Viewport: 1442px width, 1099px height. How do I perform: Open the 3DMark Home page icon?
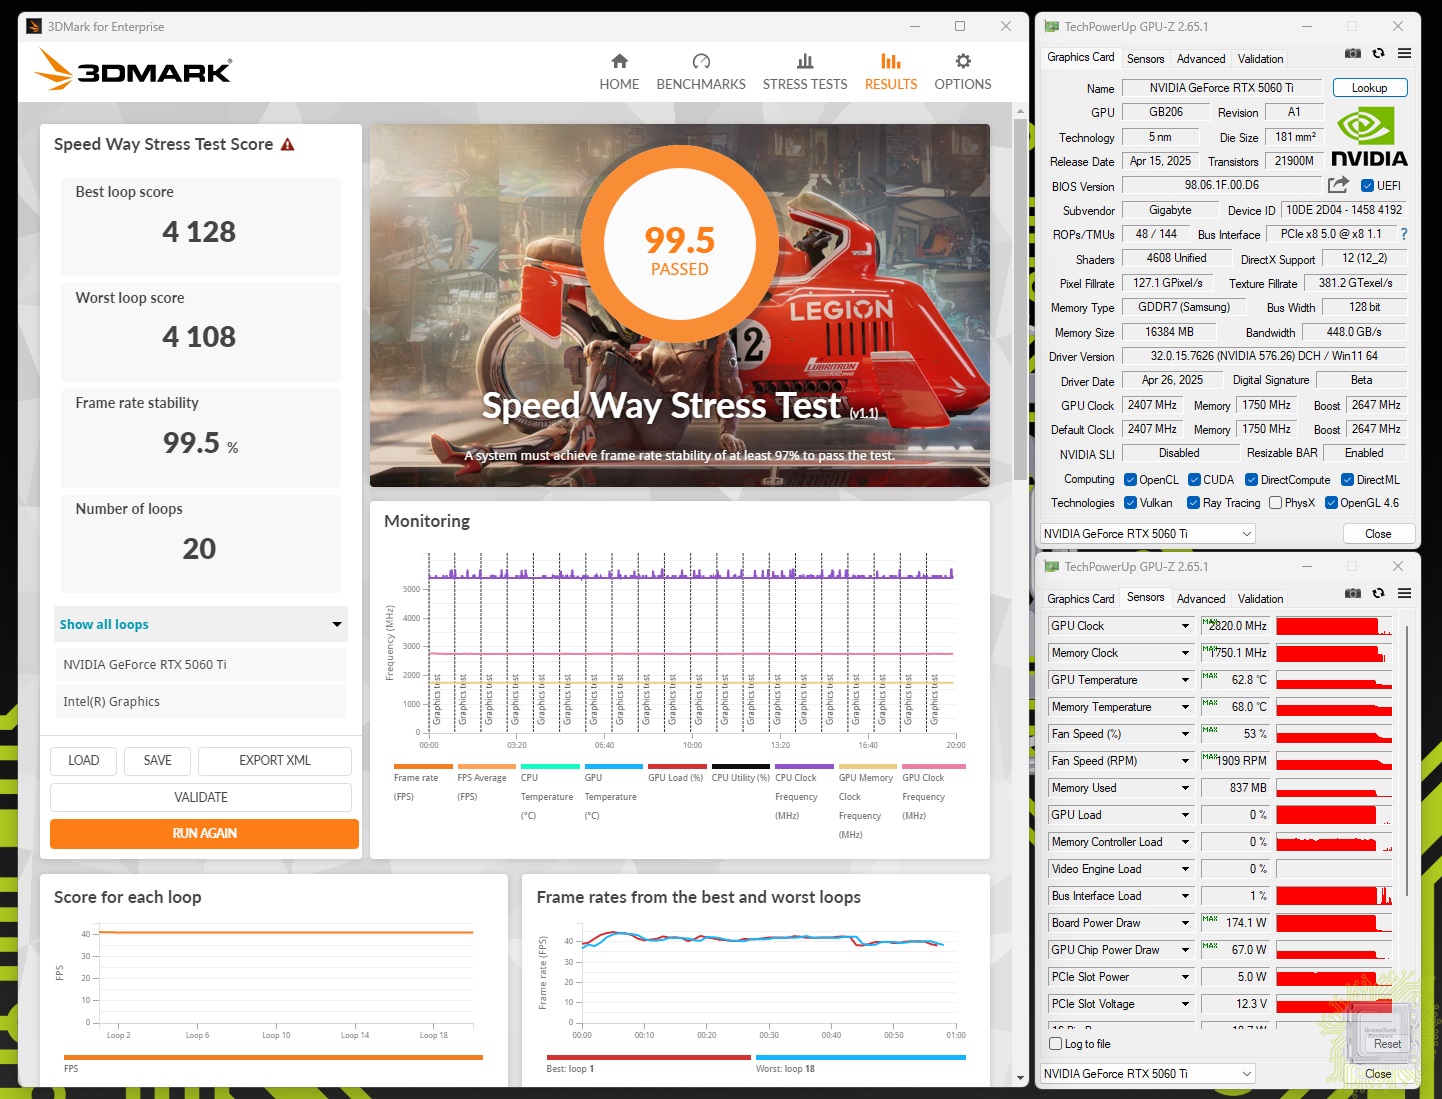(619, 61)
